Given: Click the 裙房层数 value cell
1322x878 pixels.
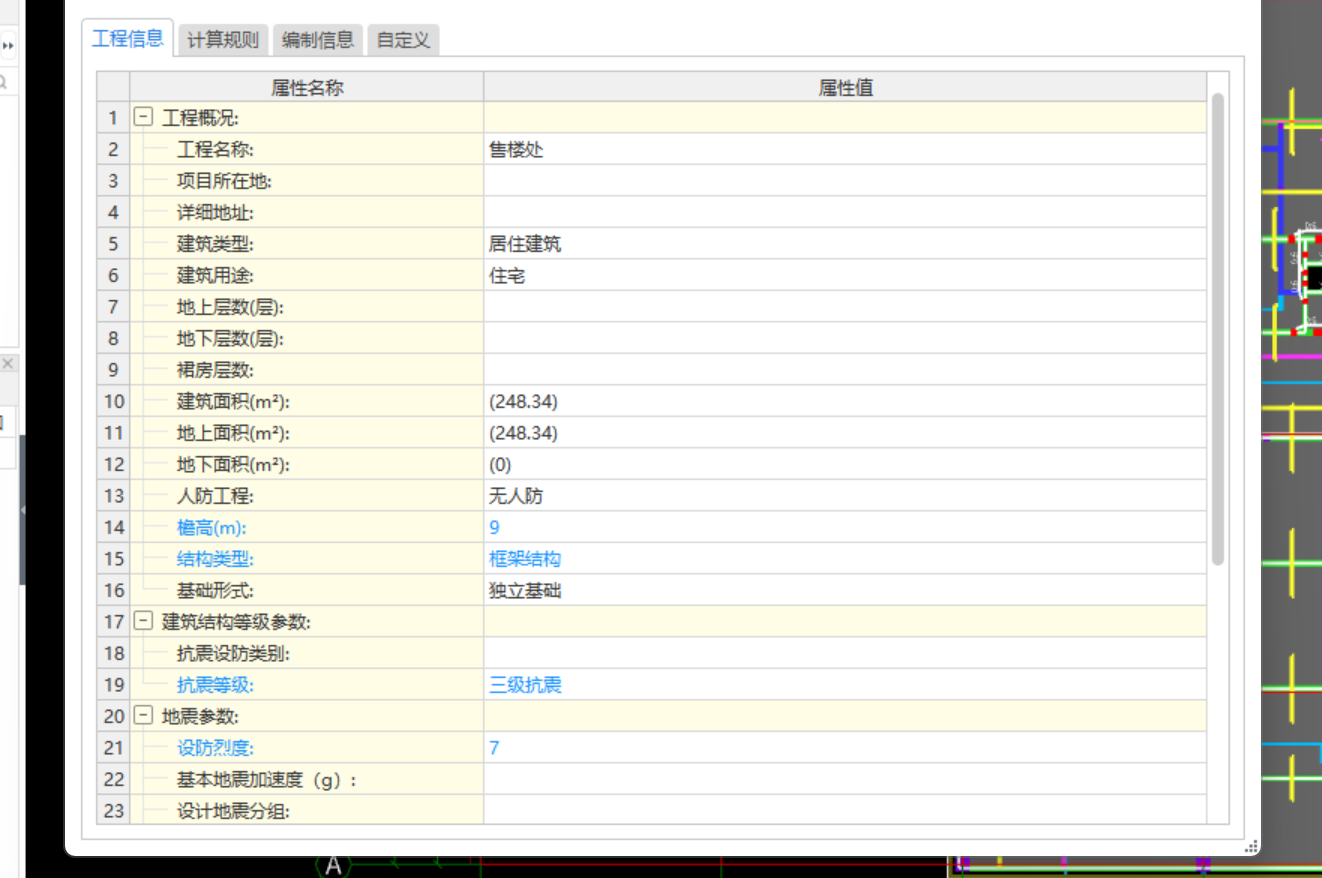Looking at the screenshot, I should [x=845, y=370].
